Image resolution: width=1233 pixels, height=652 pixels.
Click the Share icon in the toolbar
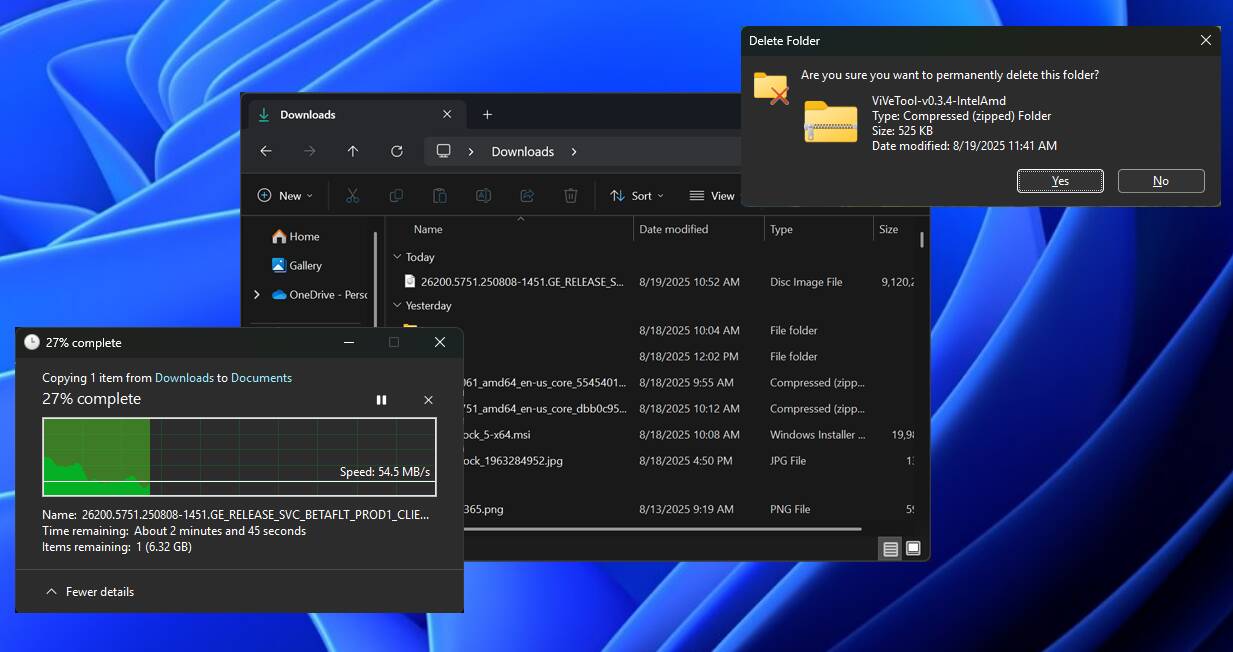pyautogui.click(x=527, y=195)
